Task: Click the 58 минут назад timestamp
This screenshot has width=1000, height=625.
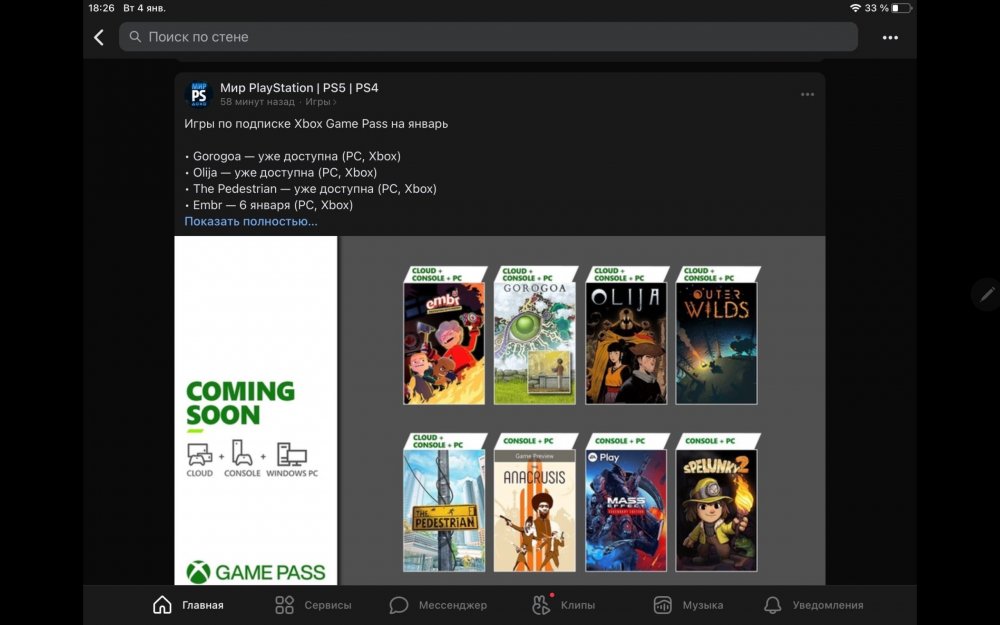Action: point(257,102)
